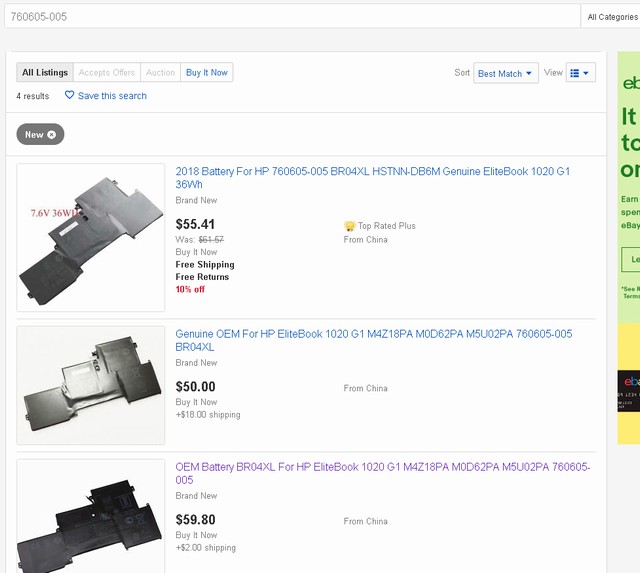This screenshot has width=640, height=573.
Task: Open the View options dropdown arrow
Action: pyautogui.click(x=587, y=73)
